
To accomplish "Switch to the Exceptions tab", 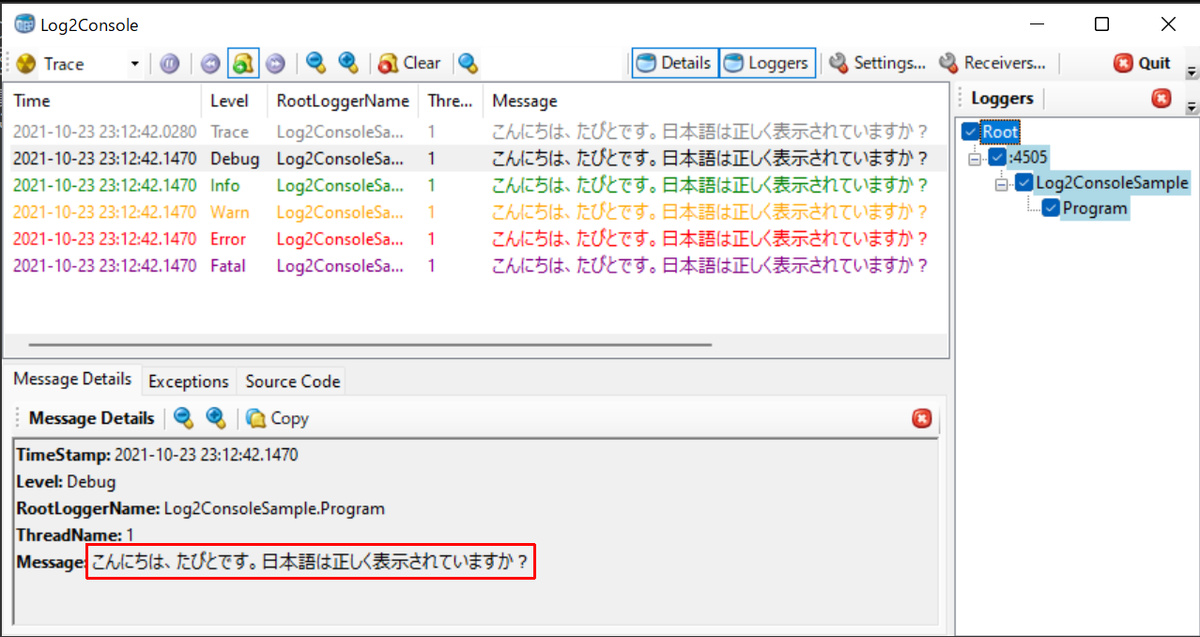I will pyautogui.click(x=189, y=381).
